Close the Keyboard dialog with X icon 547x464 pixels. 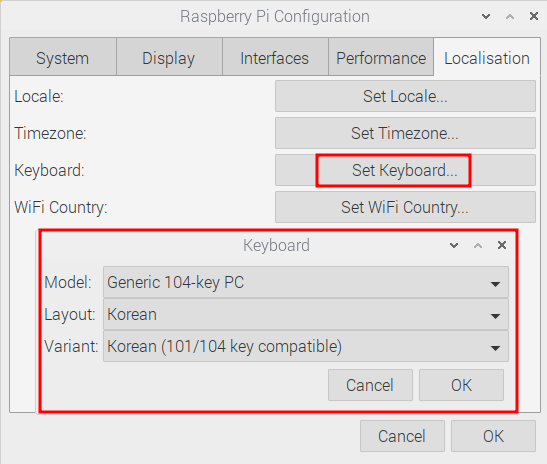pos(502,245)
